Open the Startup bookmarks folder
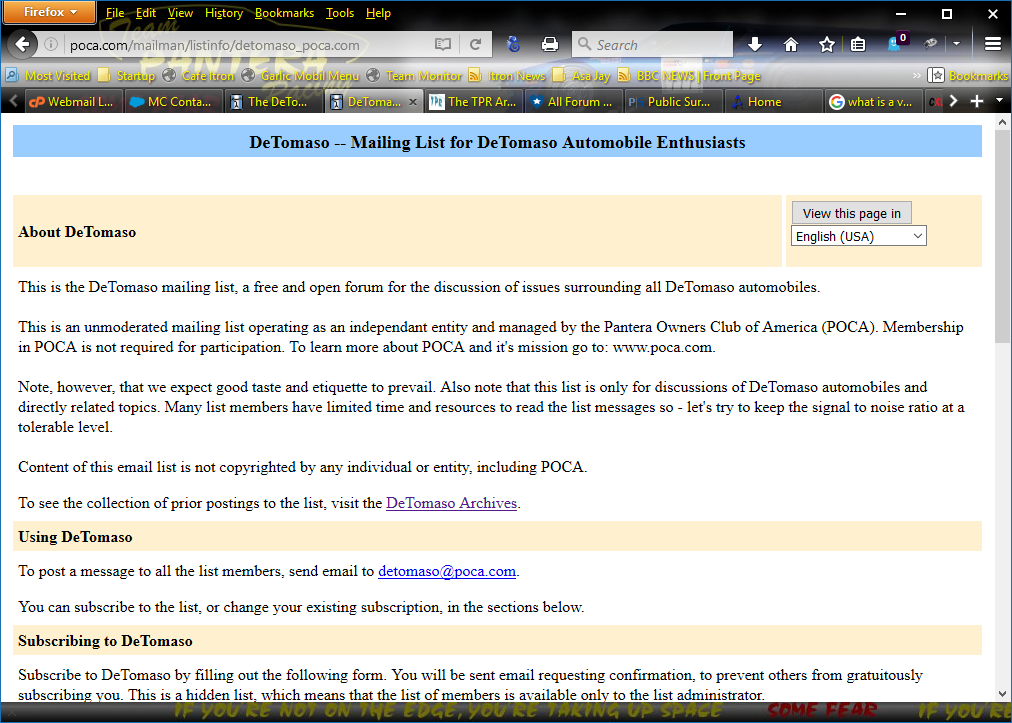The height and width of the screenshot is (723, 1012). tap(127, 76)
